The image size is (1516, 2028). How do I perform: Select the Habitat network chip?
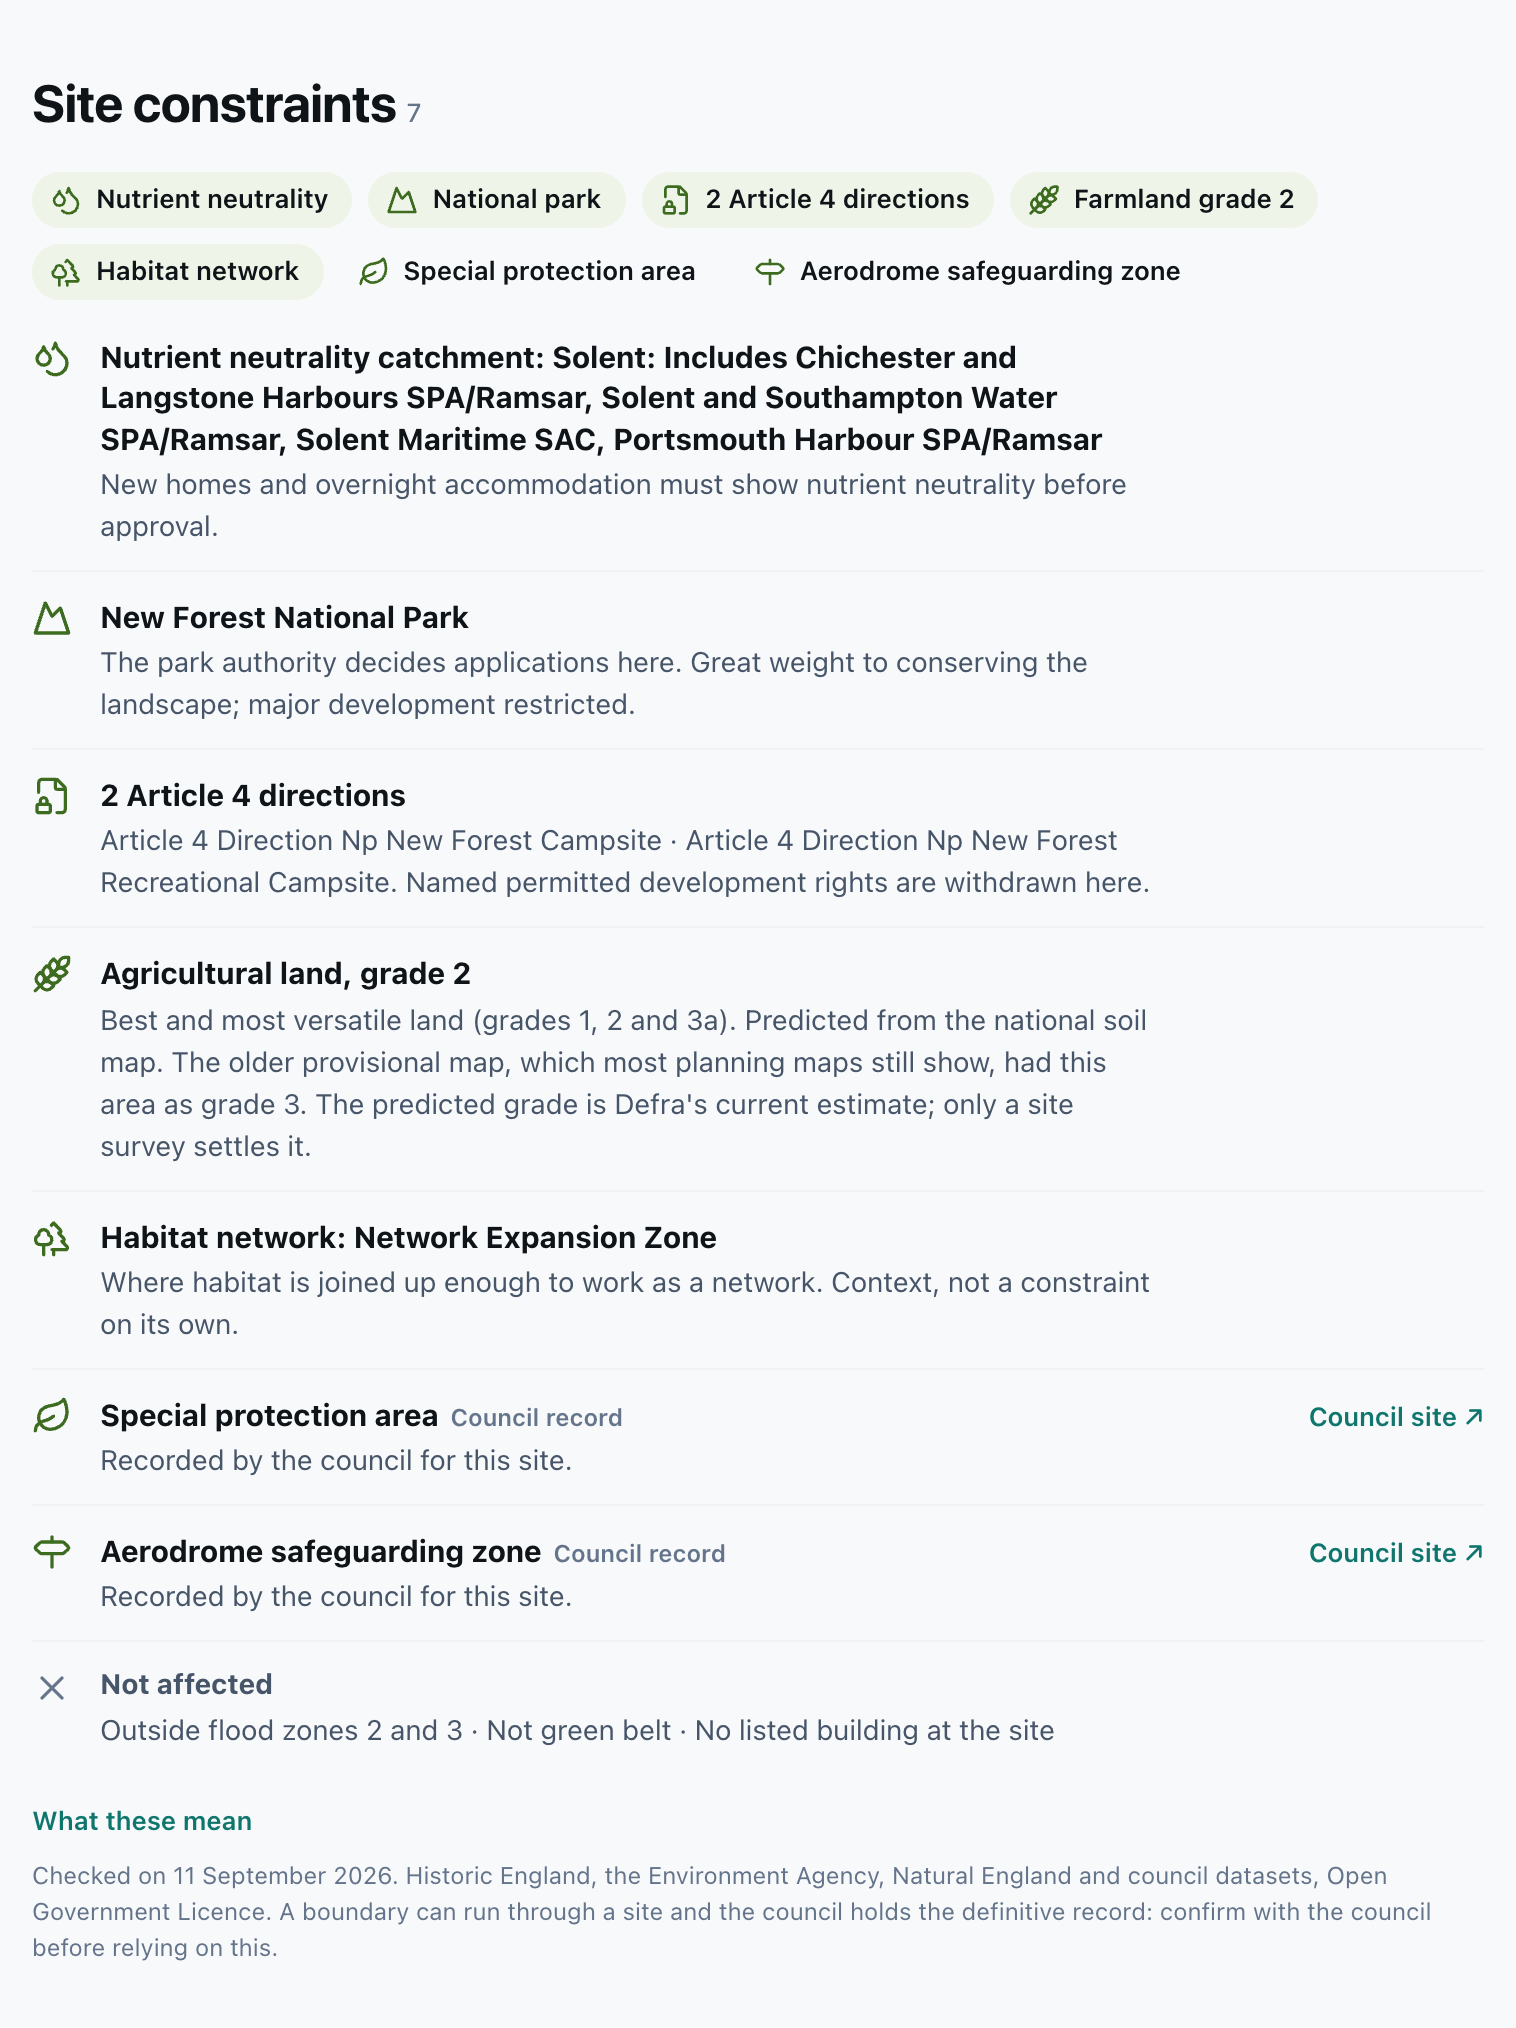pos(178,272)
